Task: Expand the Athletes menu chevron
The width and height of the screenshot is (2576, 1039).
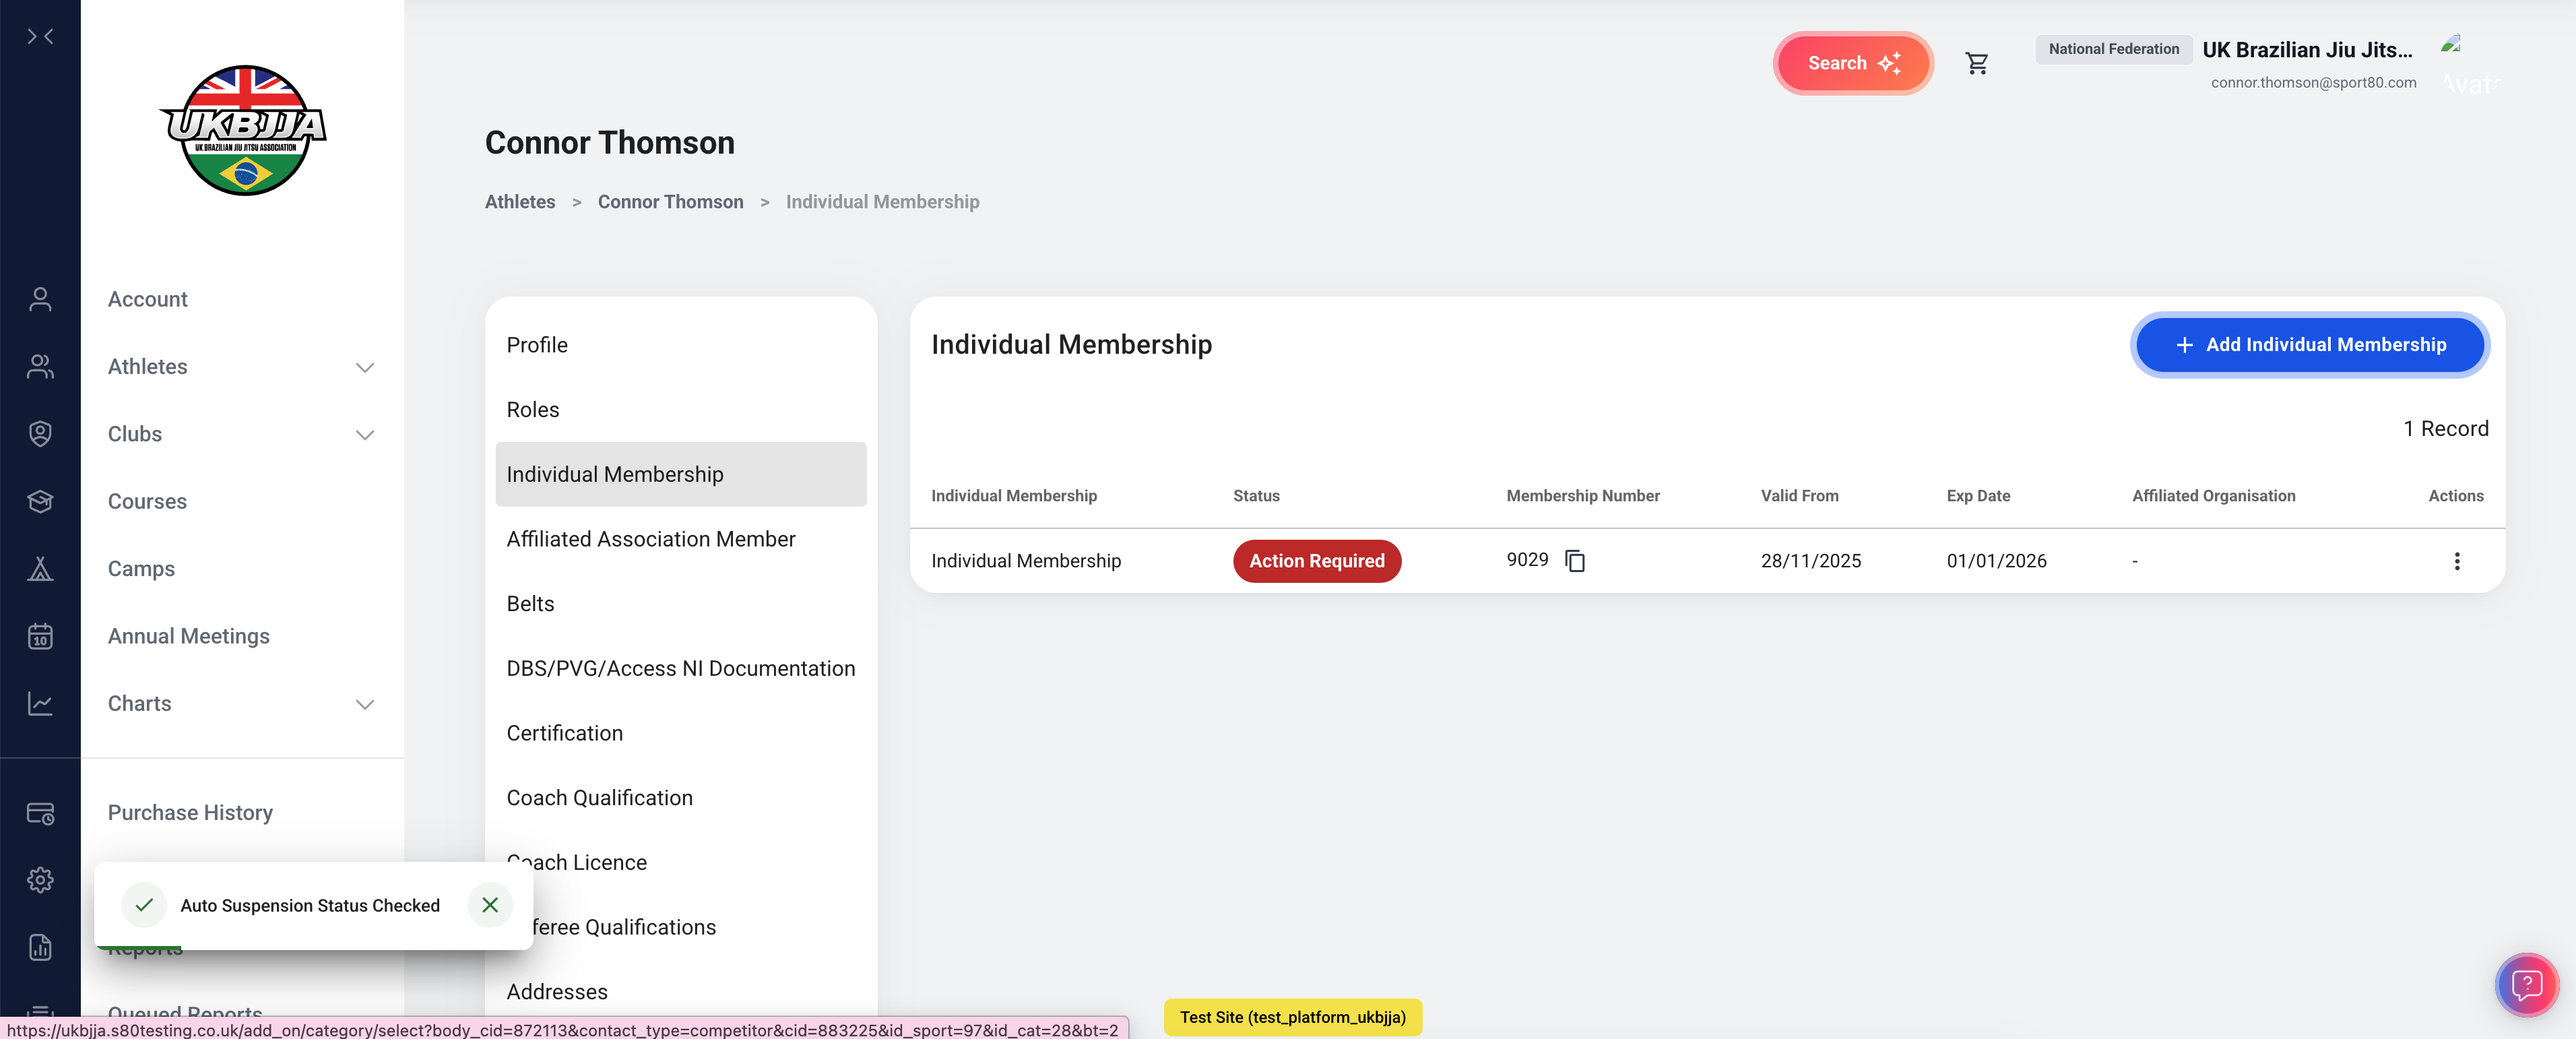Action: 365,367
